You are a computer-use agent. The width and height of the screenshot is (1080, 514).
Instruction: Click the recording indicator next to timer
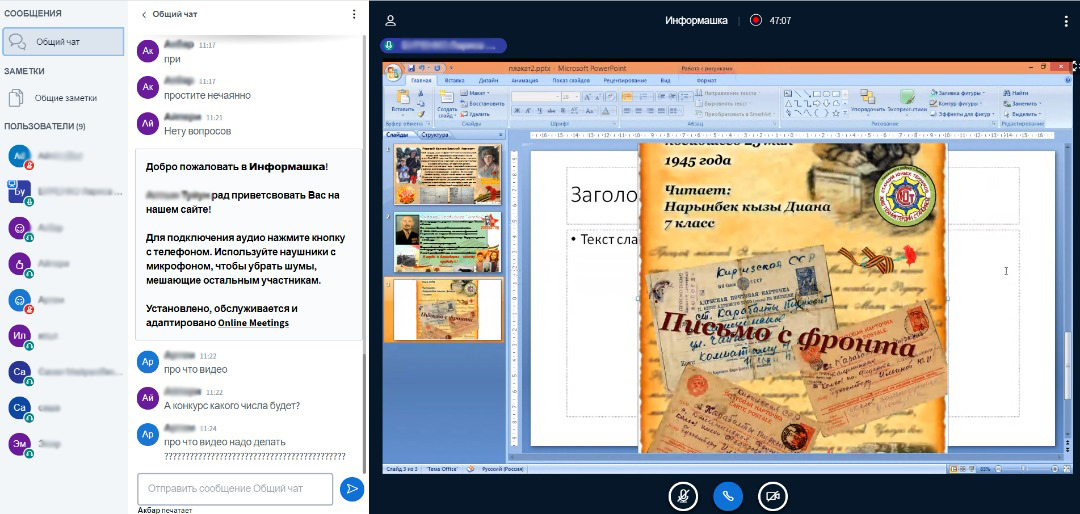coord(756,20)
